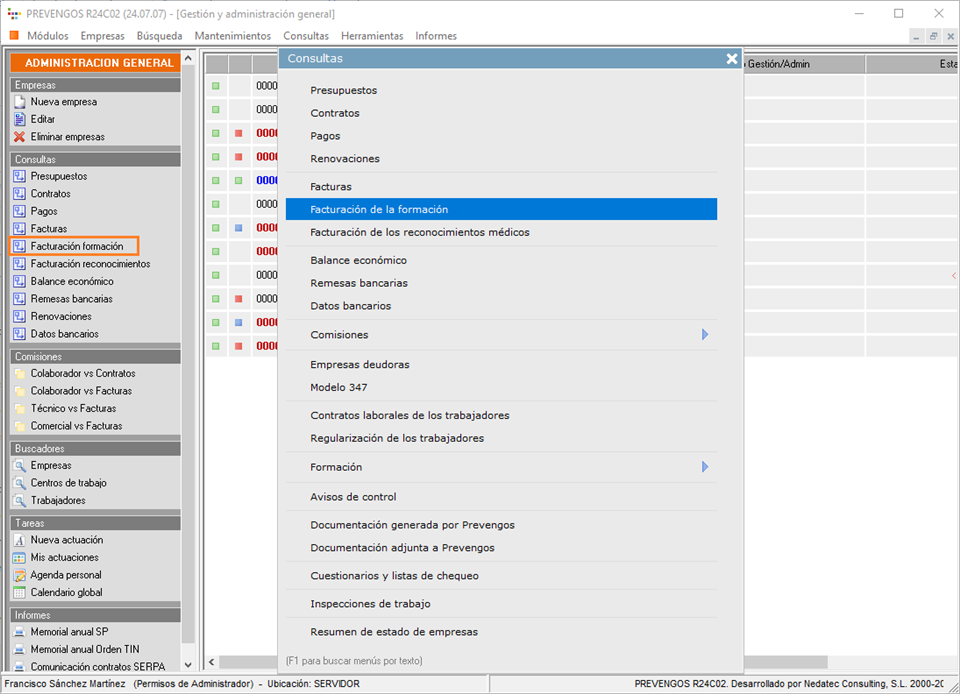
Task: Collapse the Buscadores sidebar section header
Action: (95, 449)
